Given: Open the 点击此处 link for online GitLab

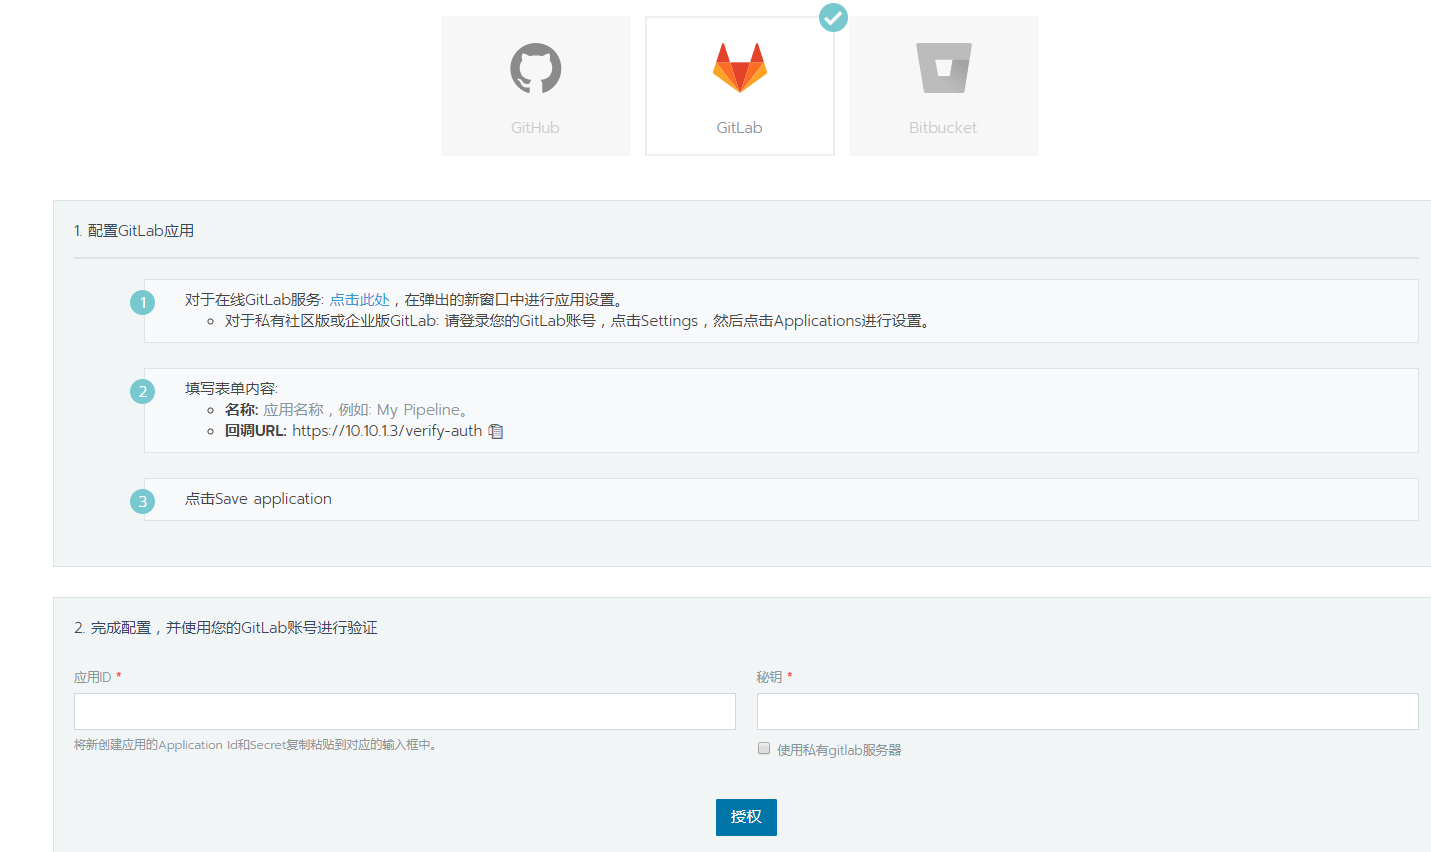Looking at the screenshot, I should (x=360, y=300).
